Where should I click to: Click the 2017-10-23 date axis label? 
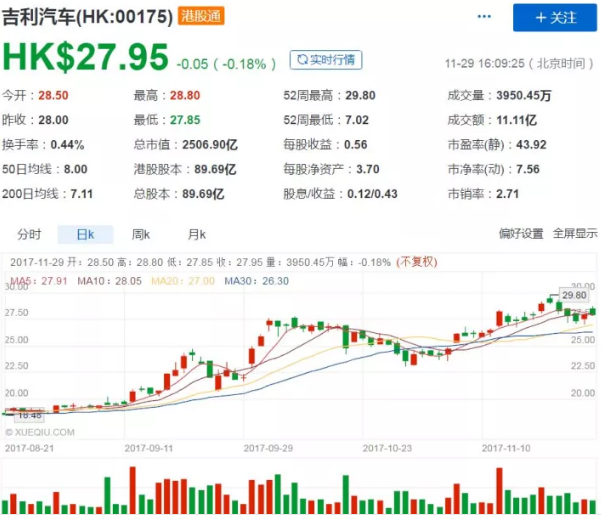[x=387, y=448]
